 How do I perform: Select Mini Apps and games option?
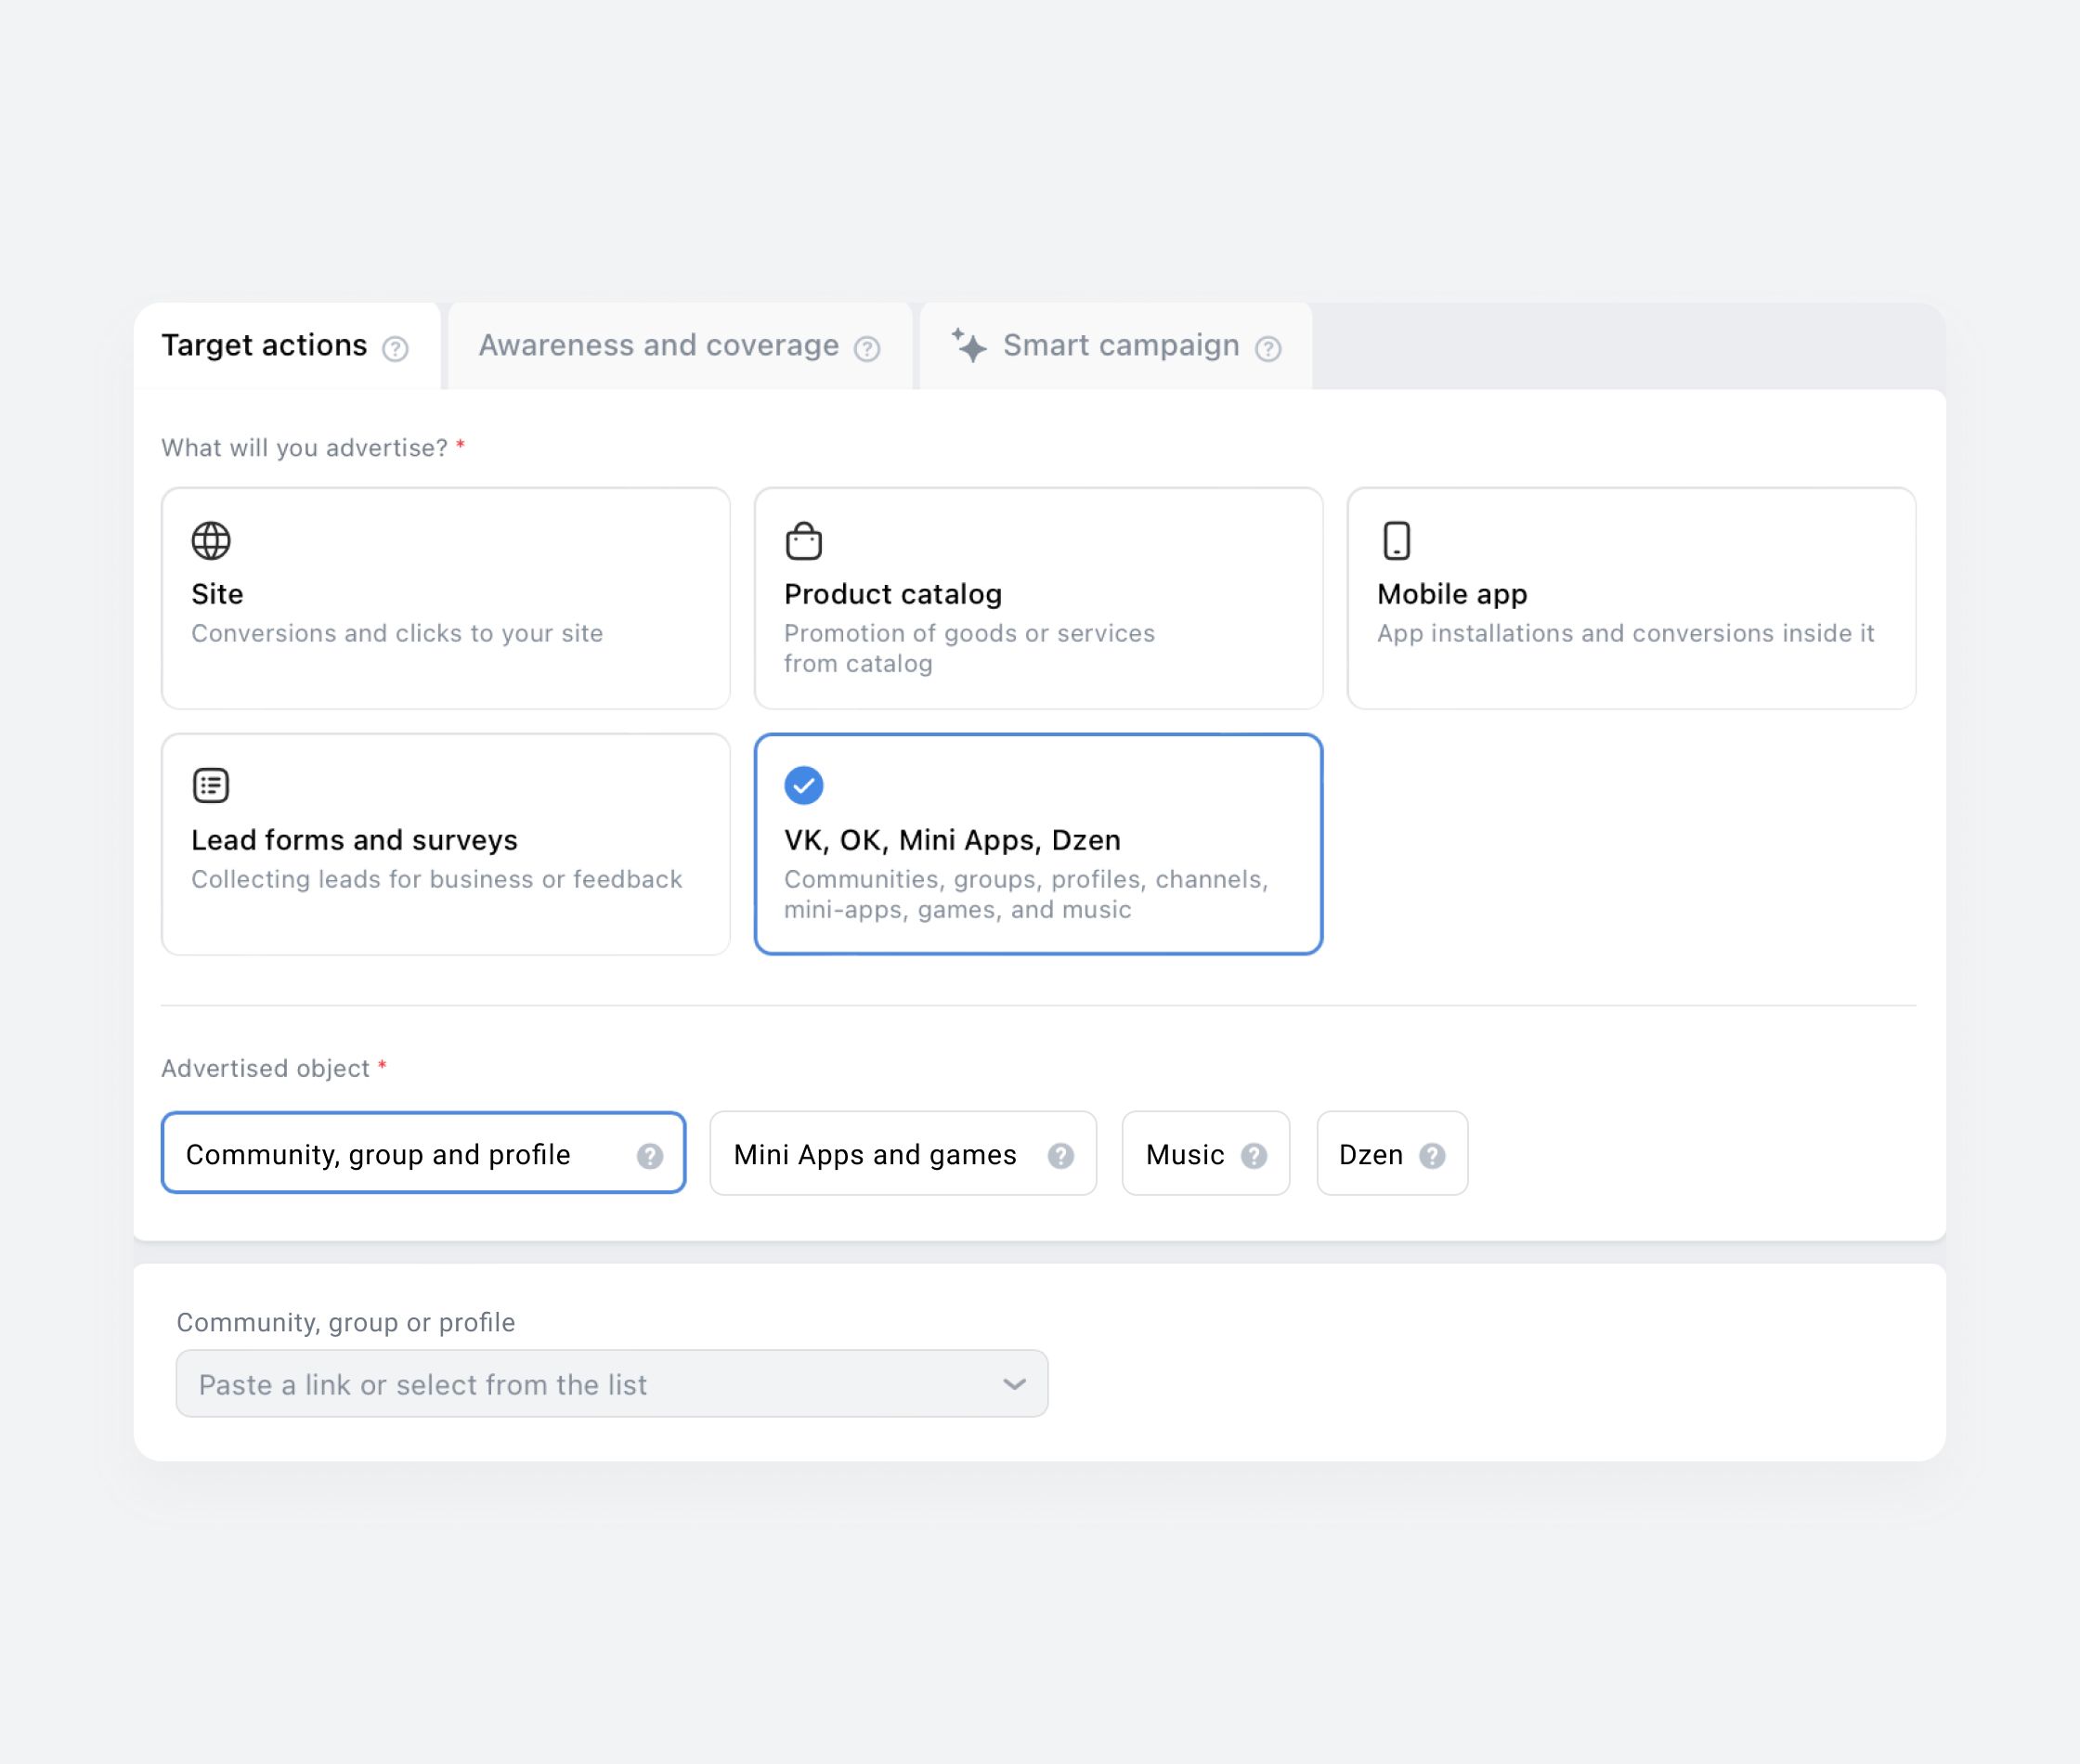coord(874,1154)
